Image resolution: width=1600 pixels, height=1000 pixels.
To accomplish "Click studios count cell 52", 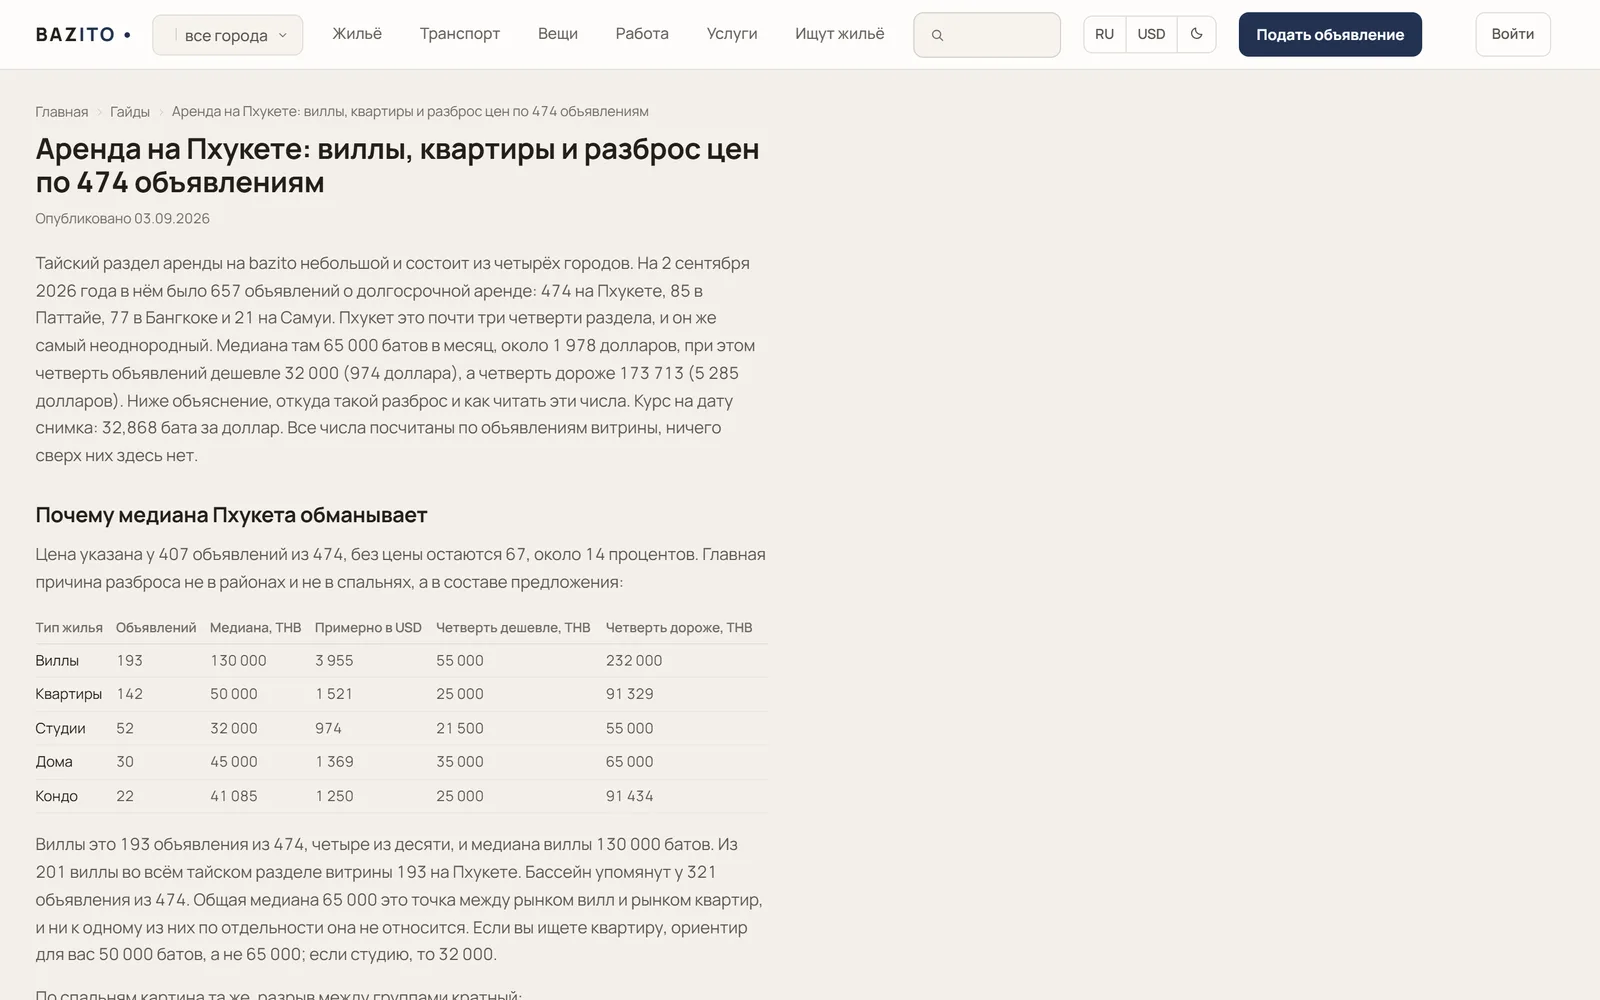I will 125,728.
